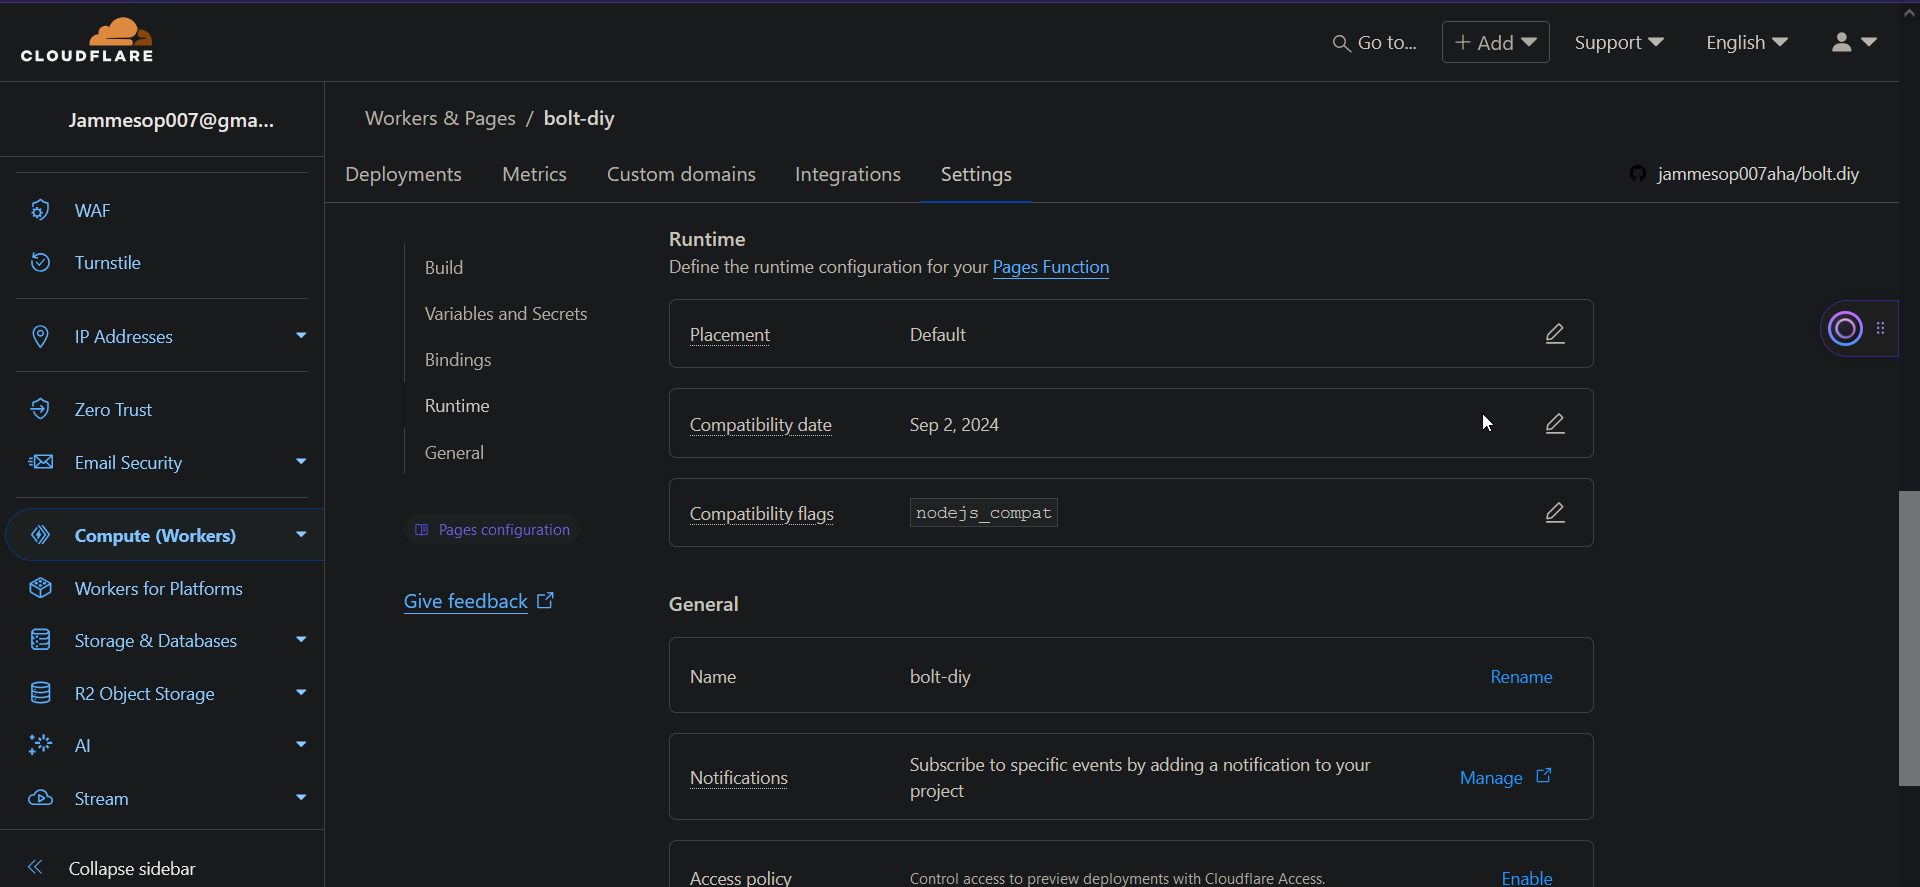Jump to Build settings section

click(x=444, y=267)
